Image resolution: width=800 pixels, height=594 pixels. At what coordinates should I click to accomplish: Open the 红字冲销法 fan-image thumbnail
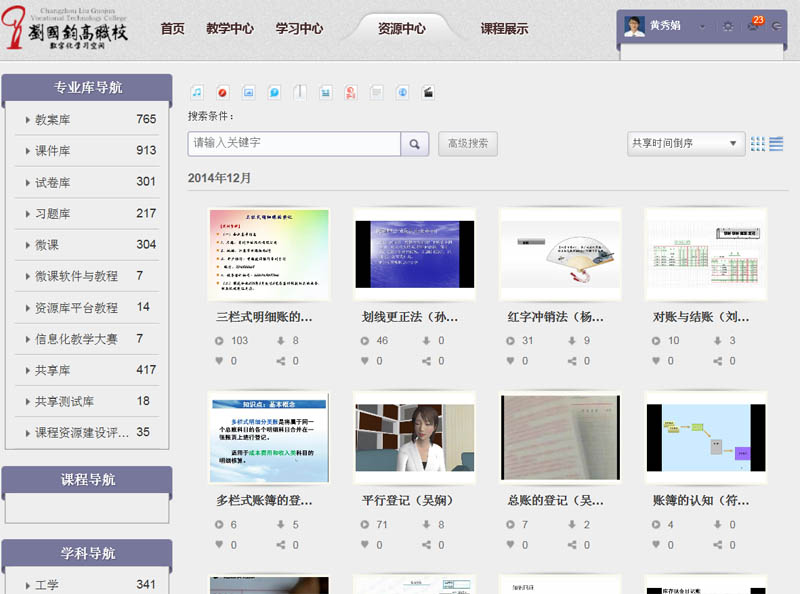(x=560, y=254)
